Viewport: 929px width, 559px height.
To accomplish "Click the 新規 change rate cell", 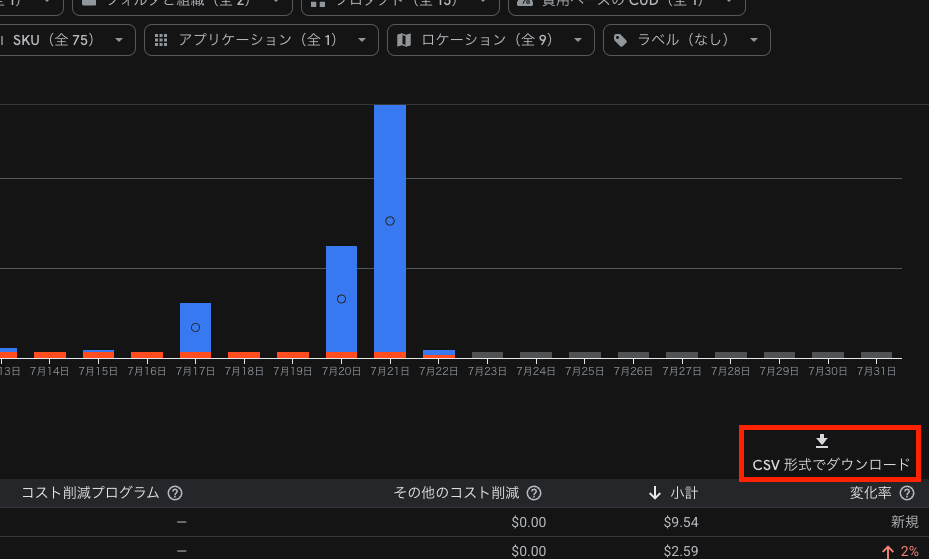I will click(905, 522).
